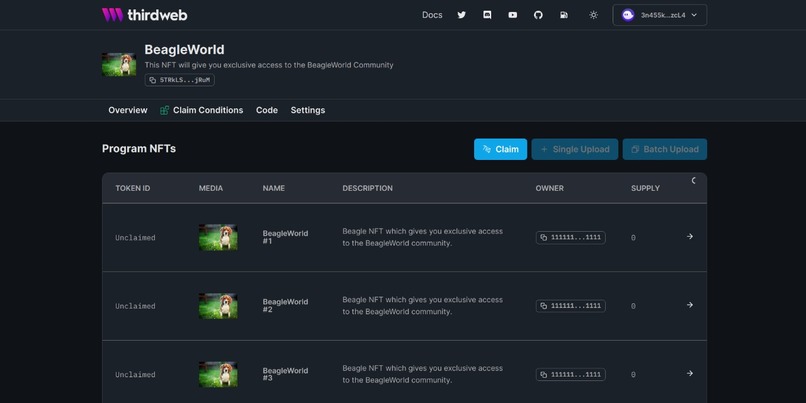
Task: Click Unclaimed token ID in BeagleWorld #3 row
Action: [x=135, y=375]
